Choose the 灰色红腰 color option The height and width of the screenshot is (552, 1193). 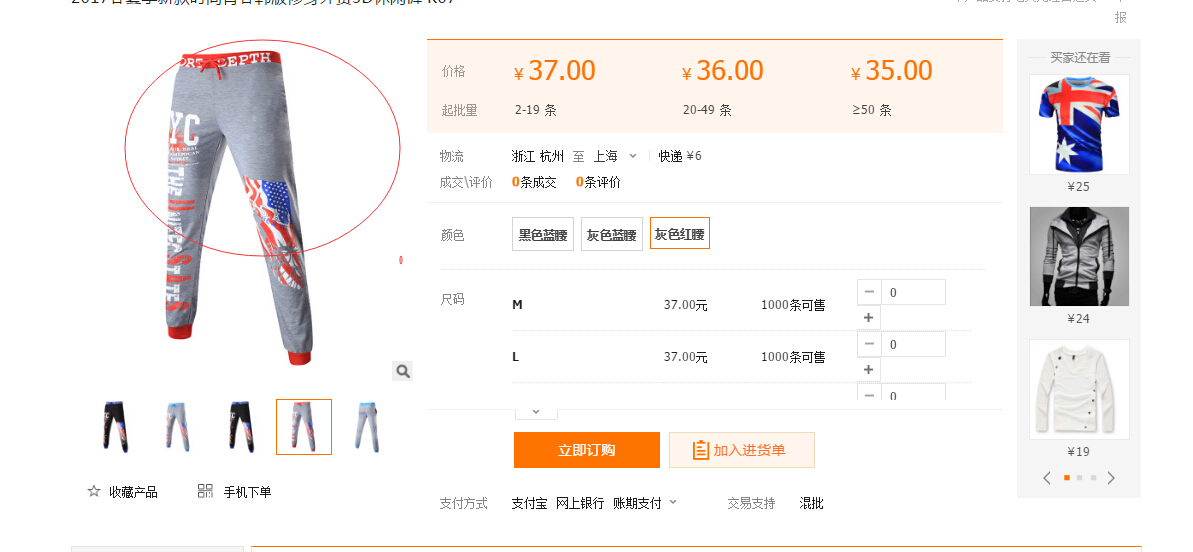tap(679, 234)
